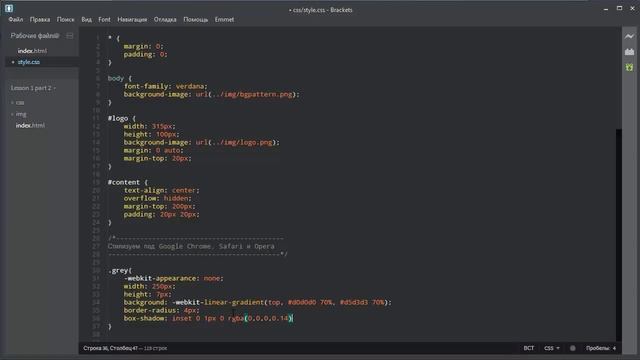This screenshot has height=360, width=640.
Task: Click the split view icon in sidebar
Action: tap(70, 36)
